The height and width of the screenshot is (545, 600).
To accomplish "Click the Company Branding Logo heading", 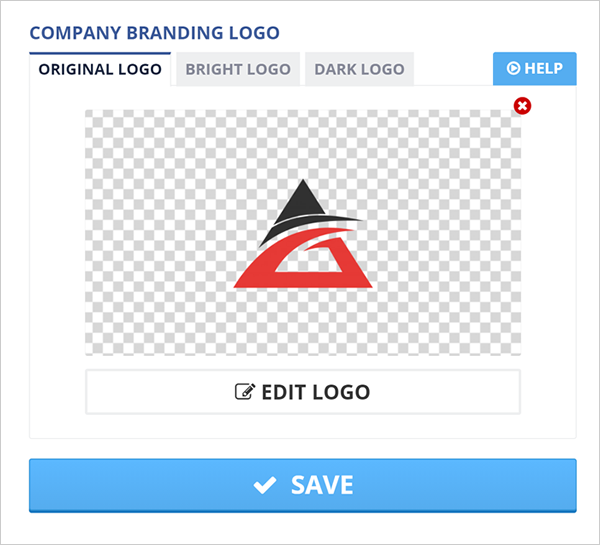I will (x=154, y=33).
